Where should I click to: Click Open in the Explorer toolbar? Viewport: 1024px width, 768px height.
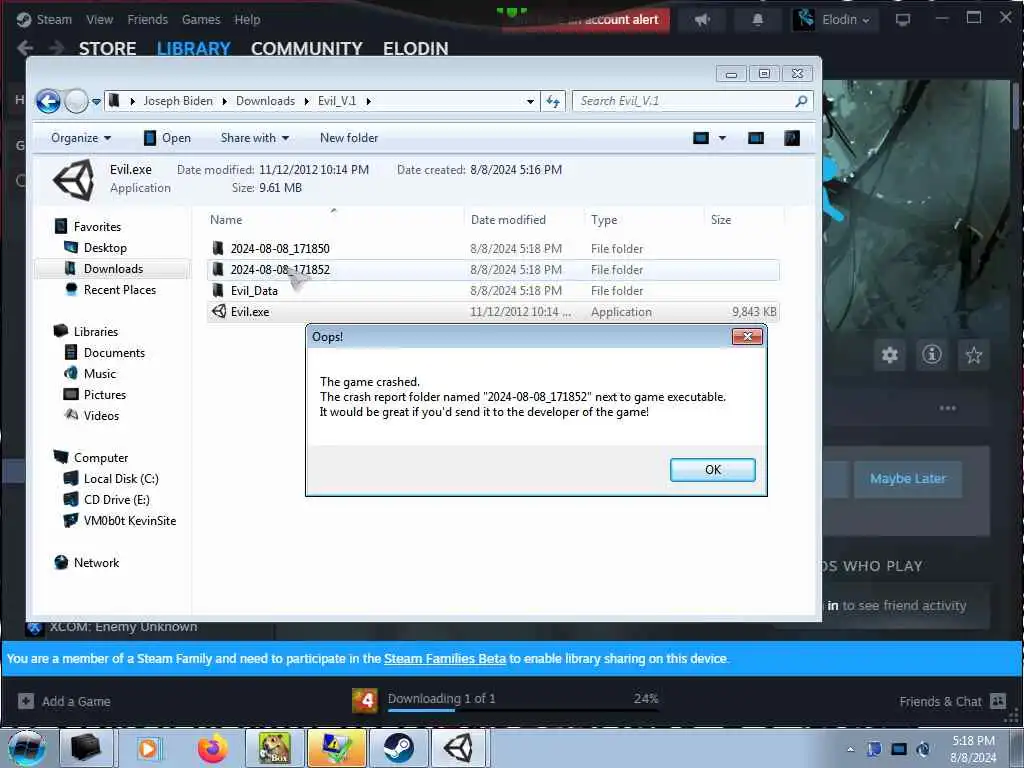tap(167, 138)
